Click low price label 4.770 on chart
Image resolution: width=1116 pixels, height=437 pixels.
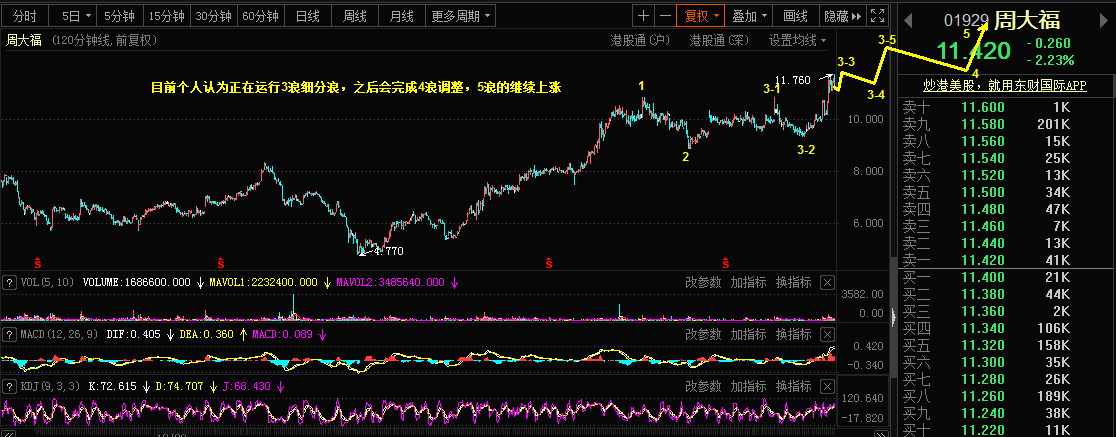[387, 251]
